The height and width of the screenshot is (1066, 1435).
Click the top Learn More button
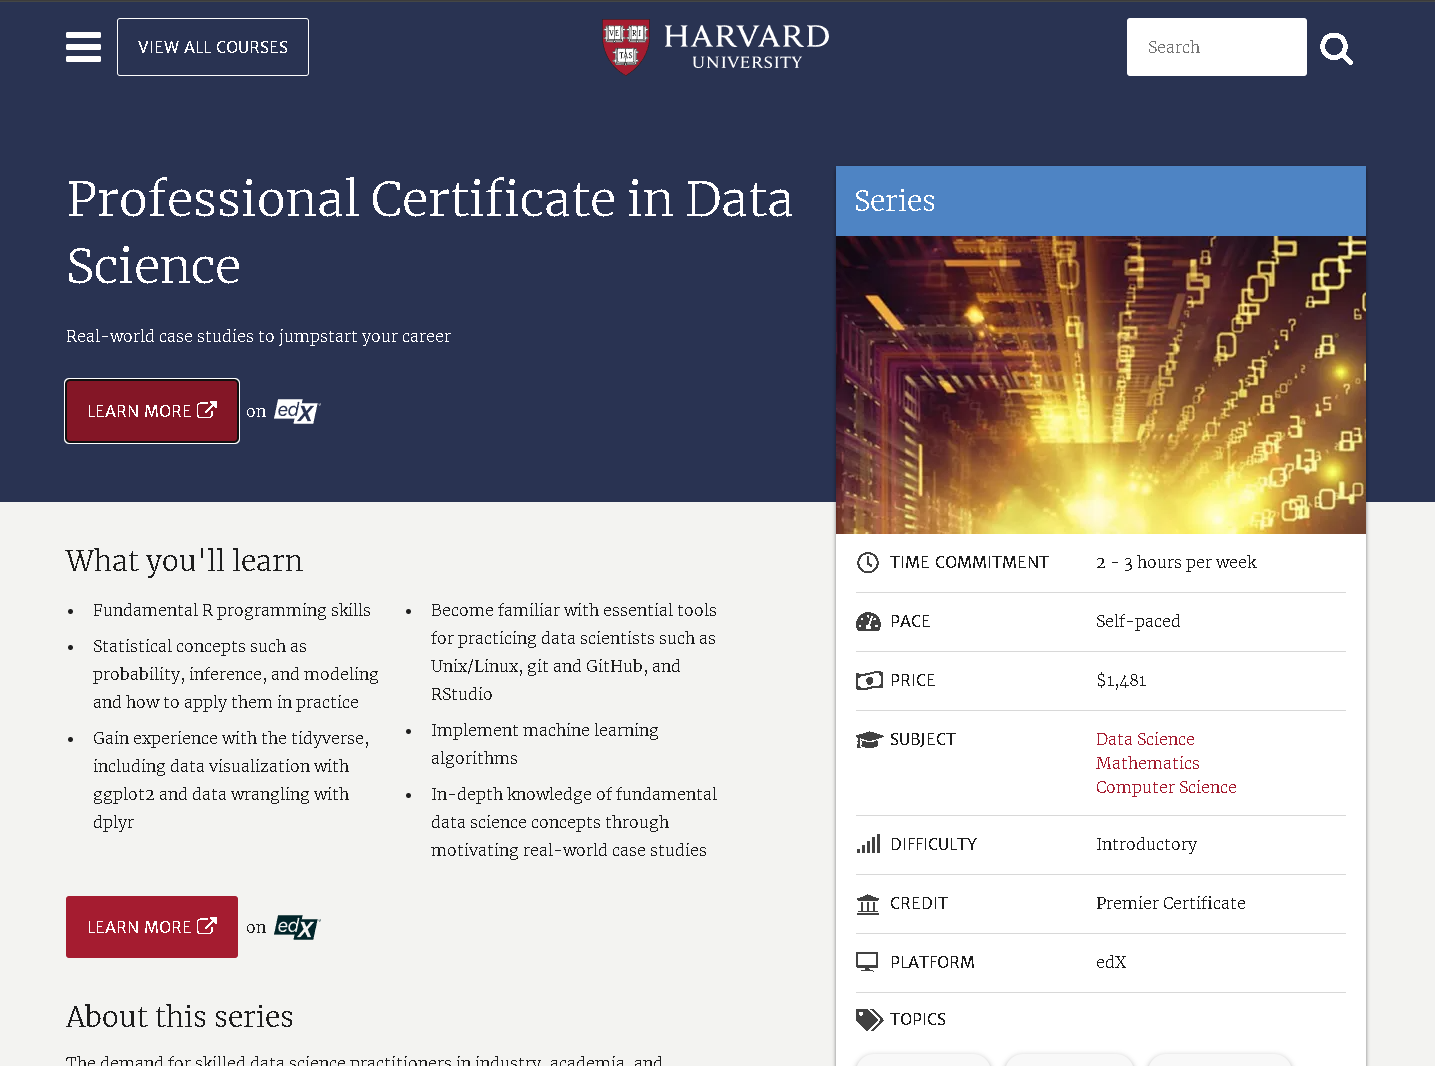pyautogui.click(x=152, y=411)
